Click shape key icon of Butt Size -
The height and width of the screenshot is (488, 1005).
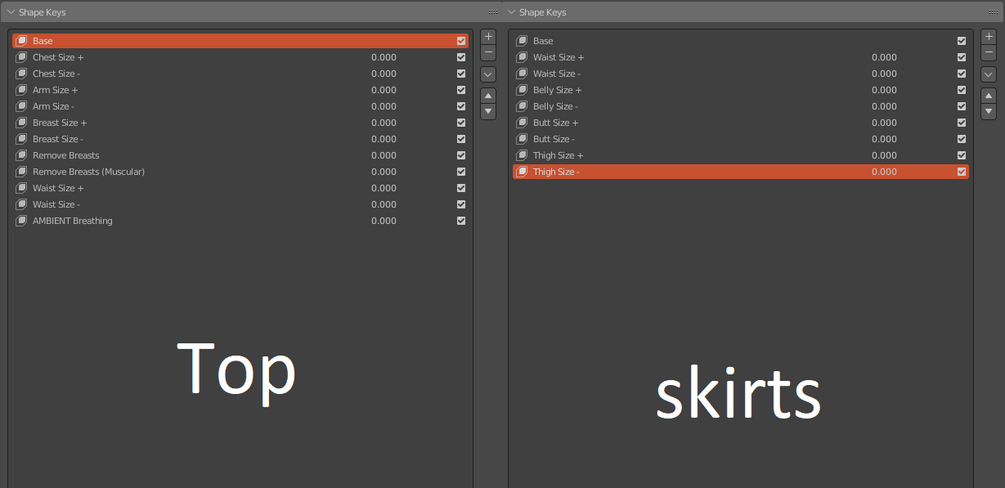pyautogui.click(x=522, y=139)
